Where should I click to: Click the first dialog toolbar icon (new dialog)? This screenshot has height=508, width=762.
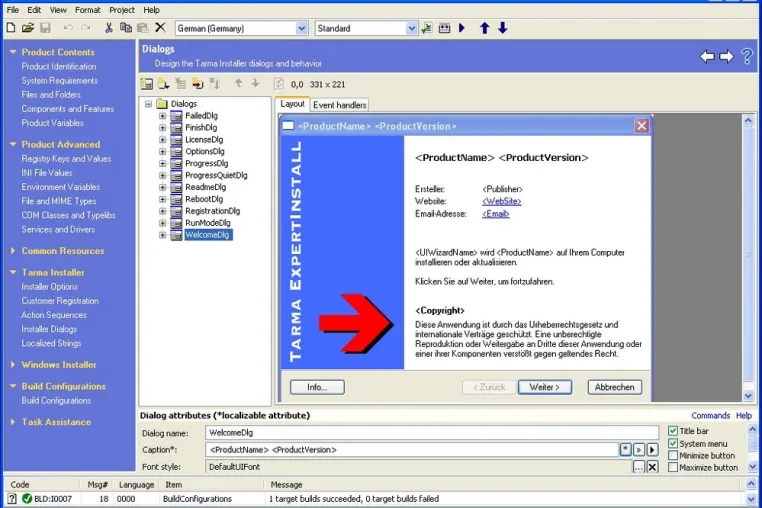pos(146,84)
